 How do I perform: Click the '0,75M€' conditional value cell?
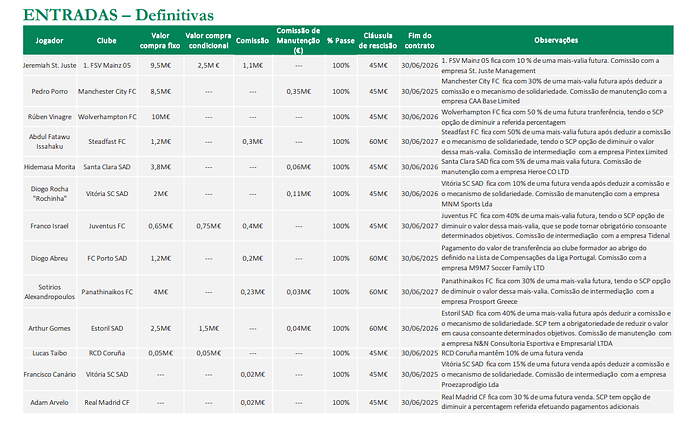pos(208,226)
